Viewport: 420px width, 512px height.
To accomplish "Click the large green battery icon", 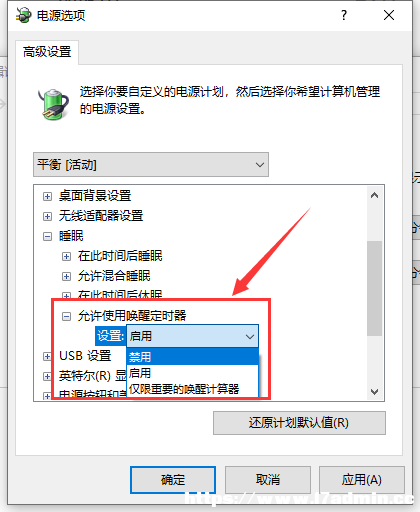I will tap(53, 104).
